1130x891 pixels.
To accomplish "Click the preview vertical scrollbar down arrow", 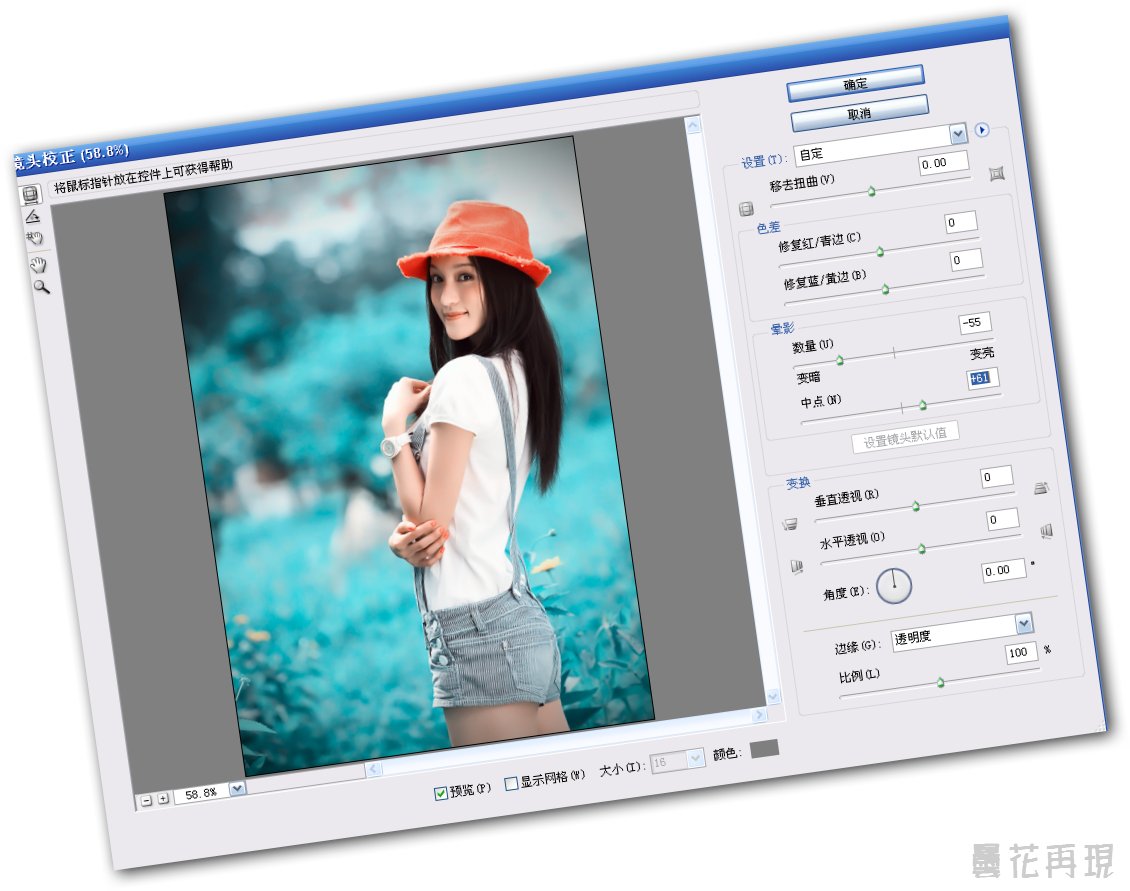I will (x=773, y=696).
